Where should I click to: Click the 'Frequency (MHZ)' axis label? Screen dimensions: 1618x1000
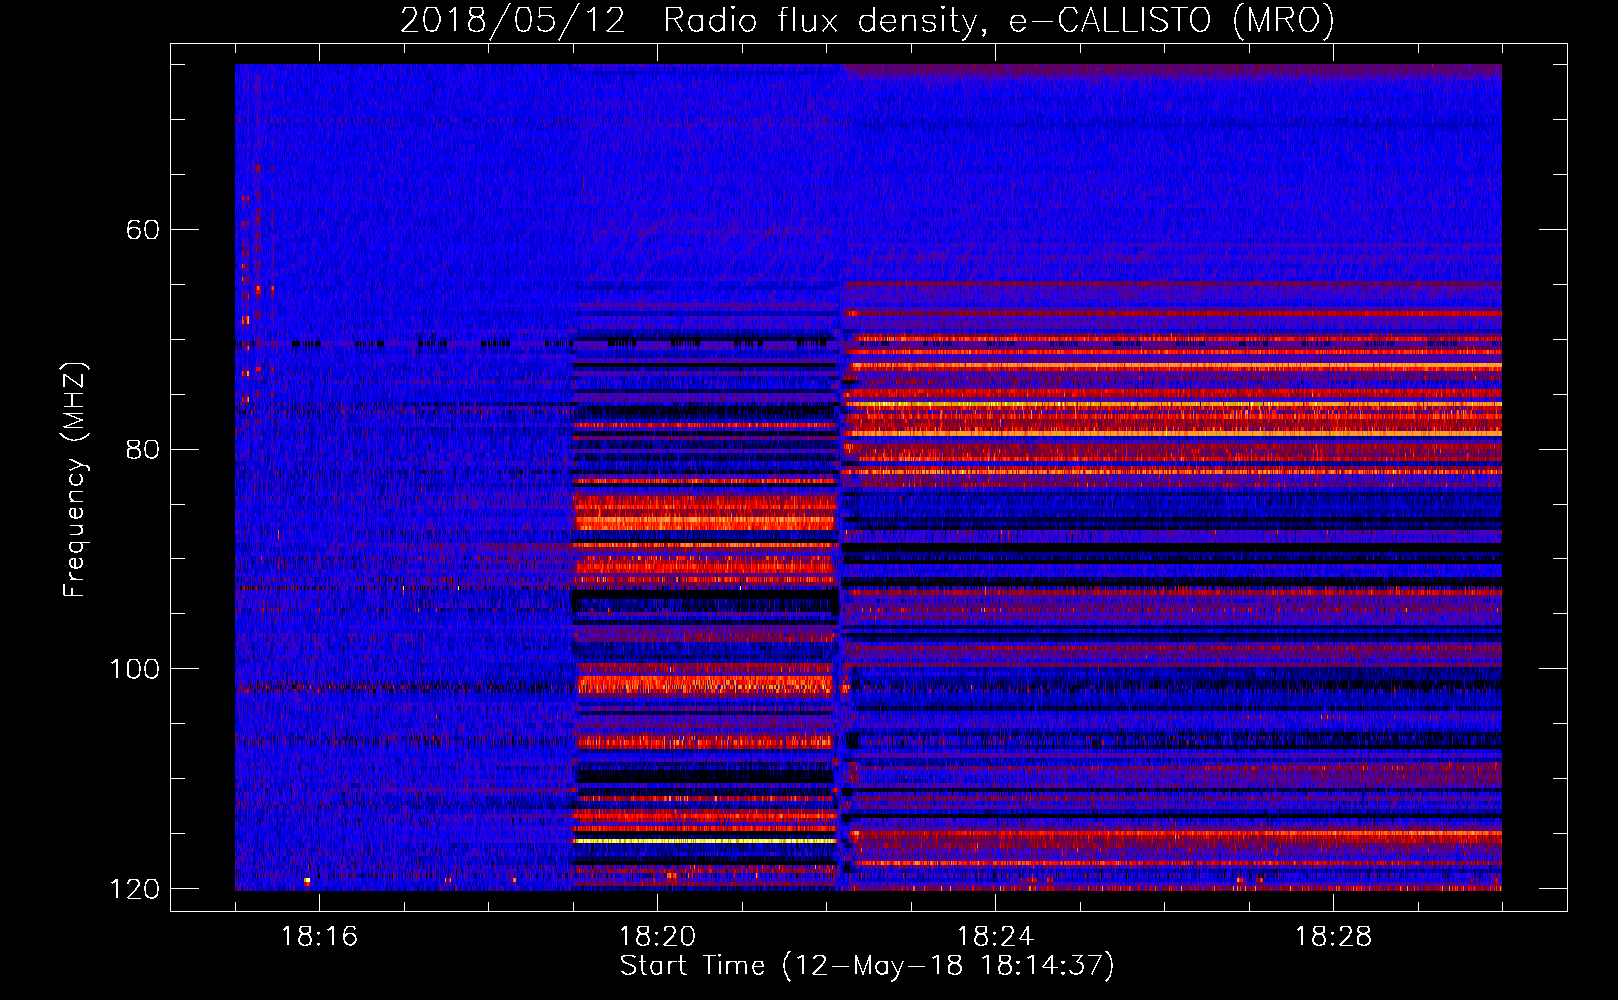[75, 479]
